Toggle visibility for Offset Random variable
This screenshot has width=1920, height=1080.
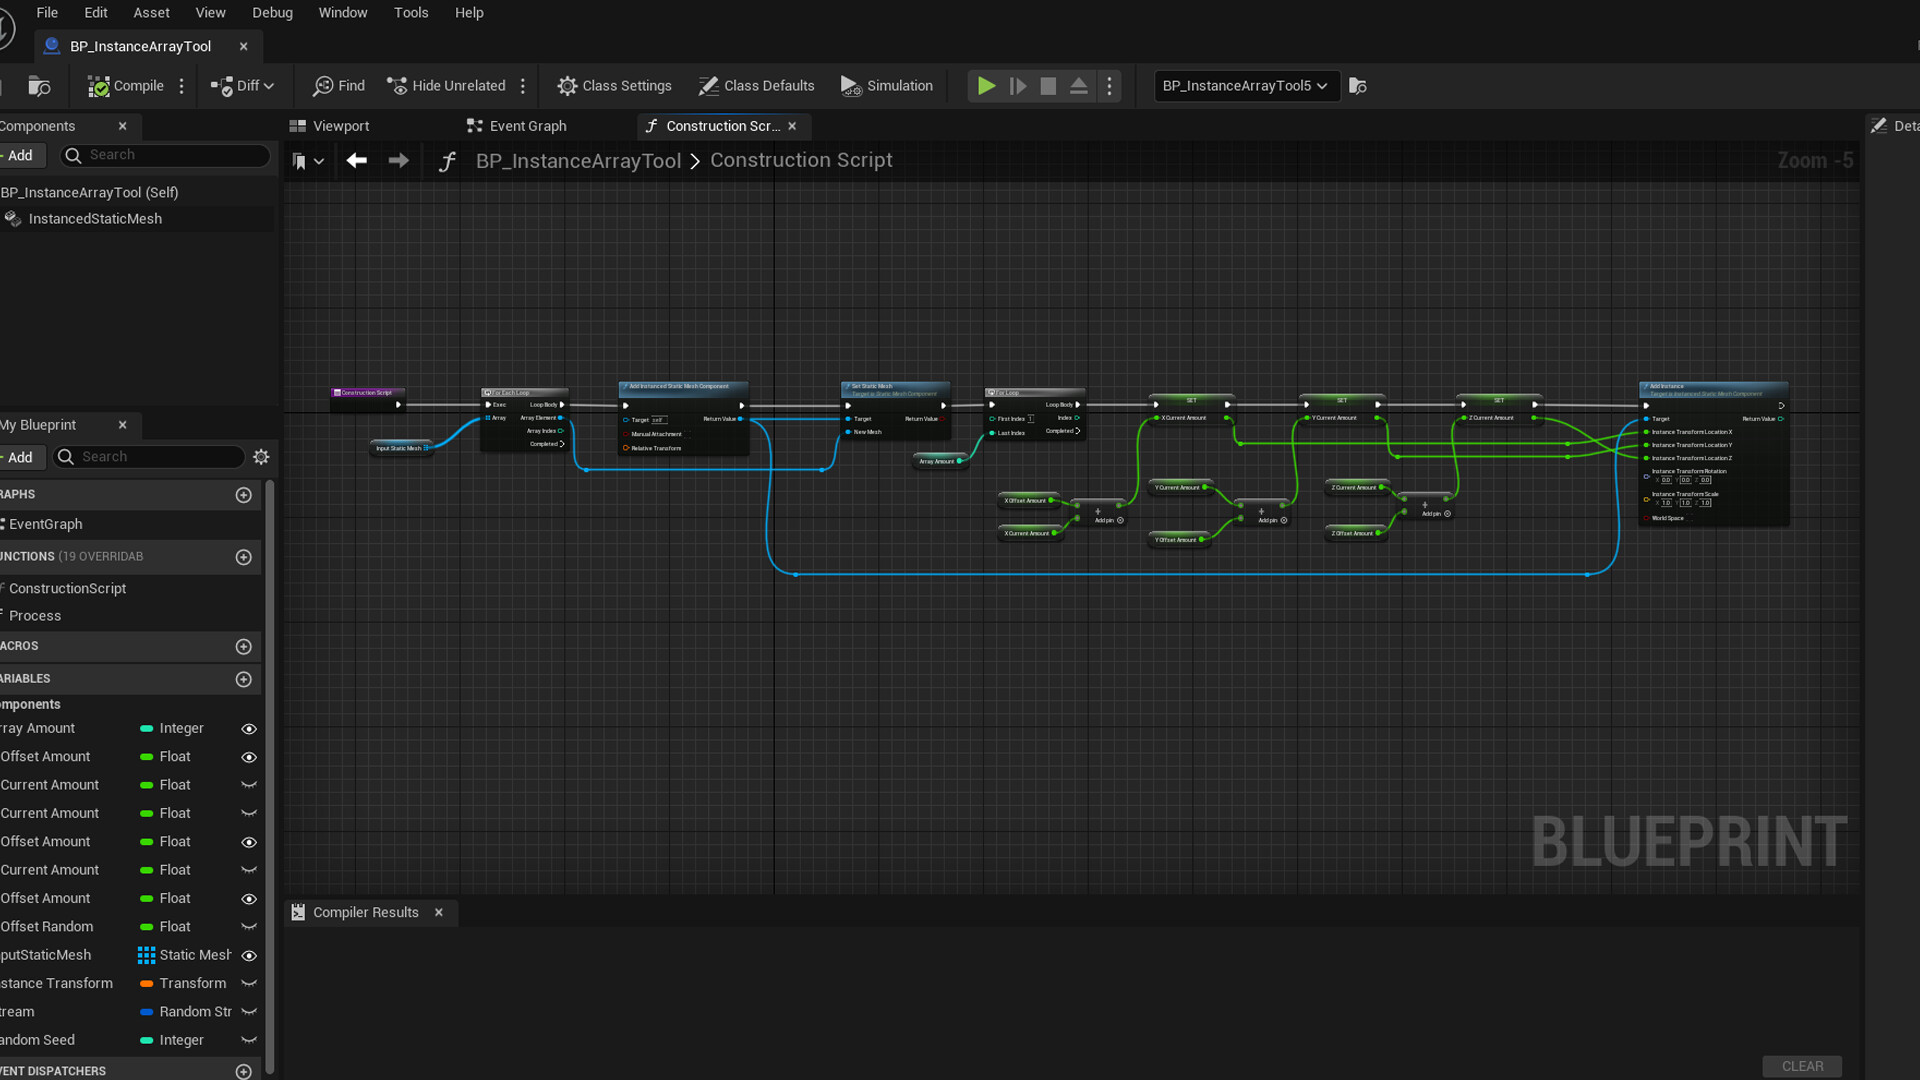[249, 927]
